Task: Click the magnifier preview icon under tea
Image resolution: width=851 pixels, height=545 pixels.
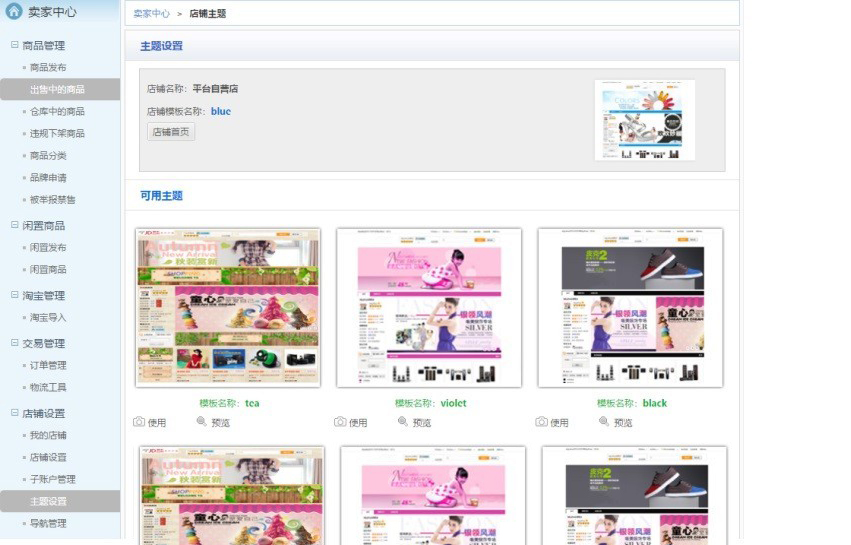Action: pos(201,421)
